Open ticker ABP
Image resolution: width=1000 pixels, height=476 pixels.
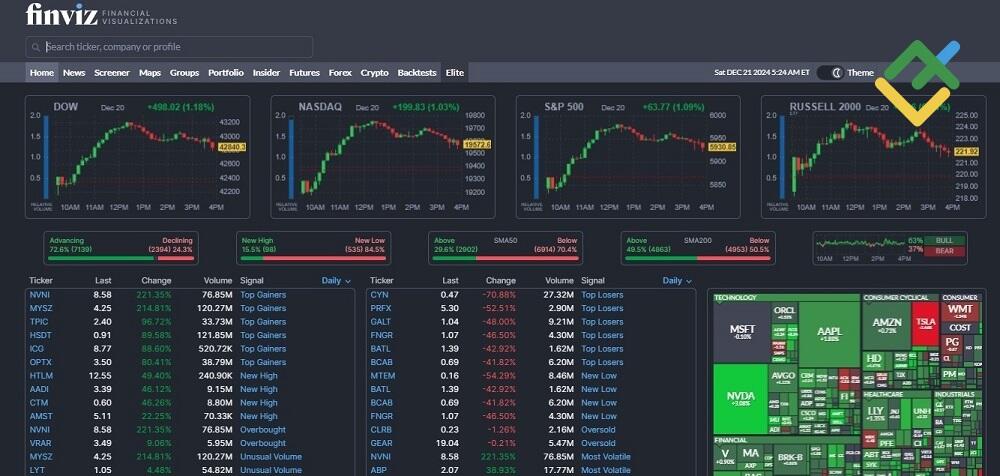coord(379,470)
